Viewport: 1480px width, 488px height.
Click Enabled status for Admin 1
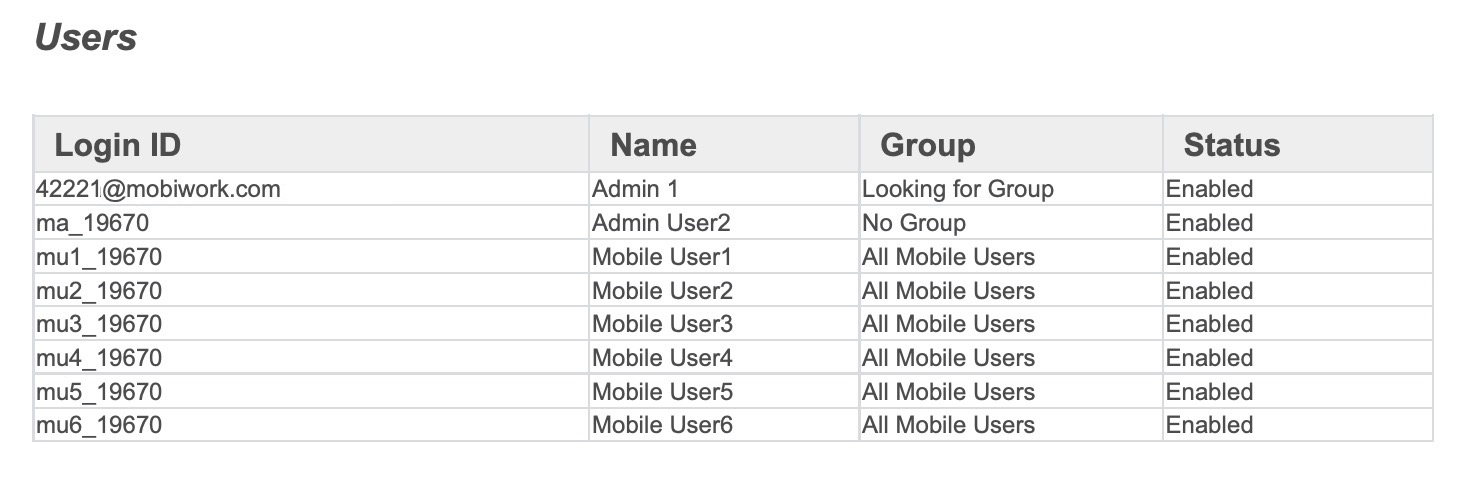pyautogui.click(x=1209, y=189)
